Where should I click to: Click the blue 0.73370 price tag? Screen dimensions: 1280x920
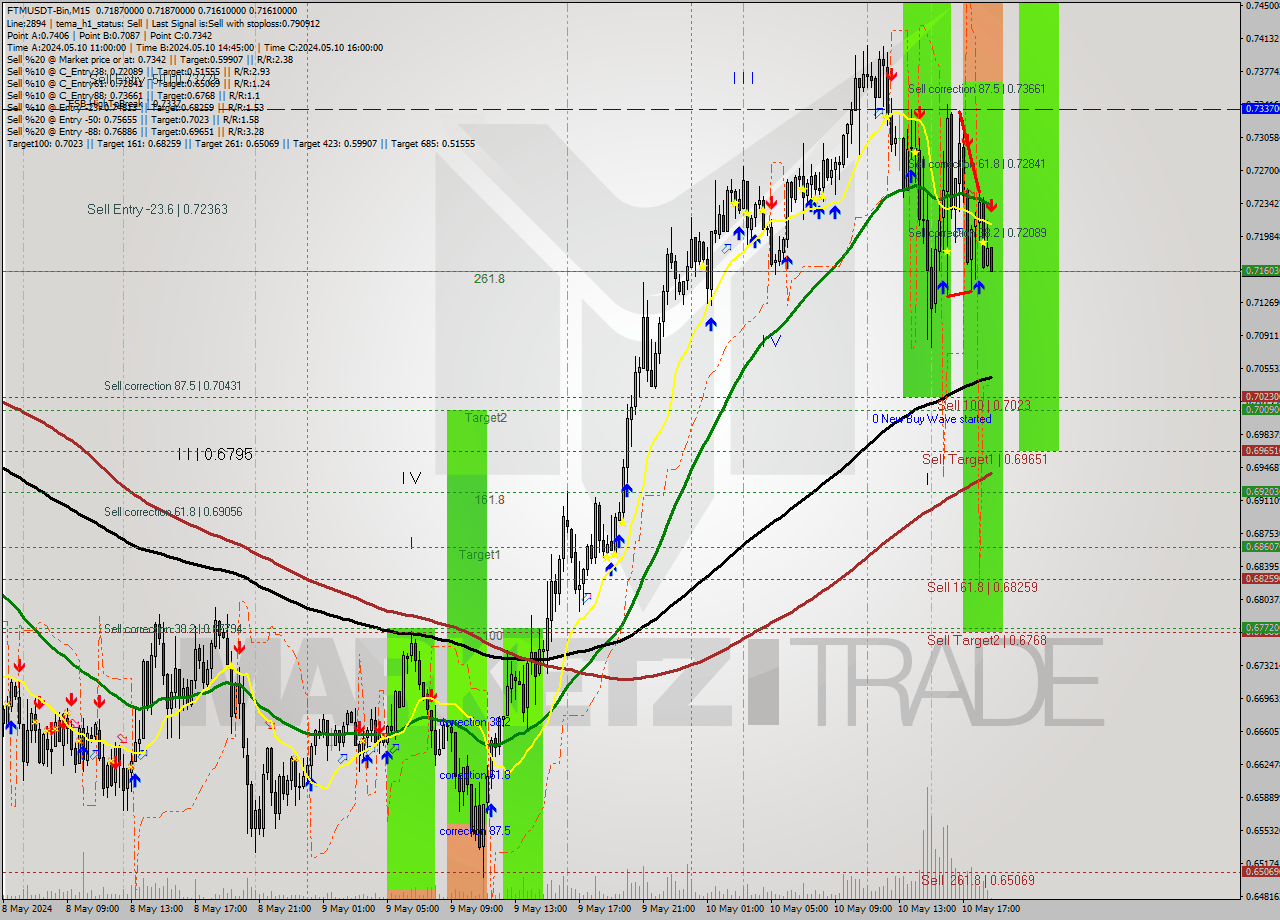tap(1260, 108)
